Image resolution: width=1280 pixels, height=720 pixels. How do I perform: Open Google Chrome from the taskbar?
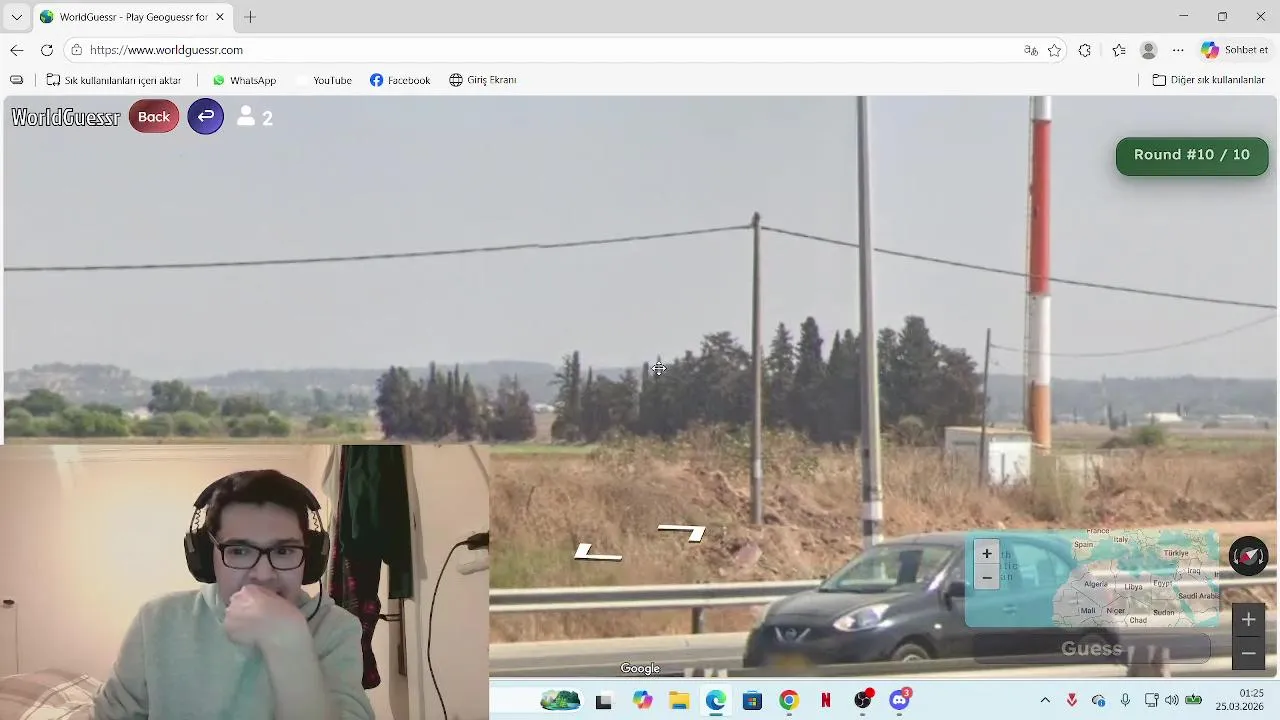789,701
